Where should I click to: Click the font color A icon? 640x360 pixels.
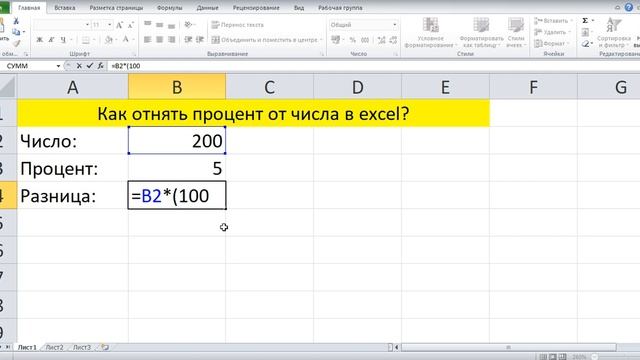coord(126,39)
